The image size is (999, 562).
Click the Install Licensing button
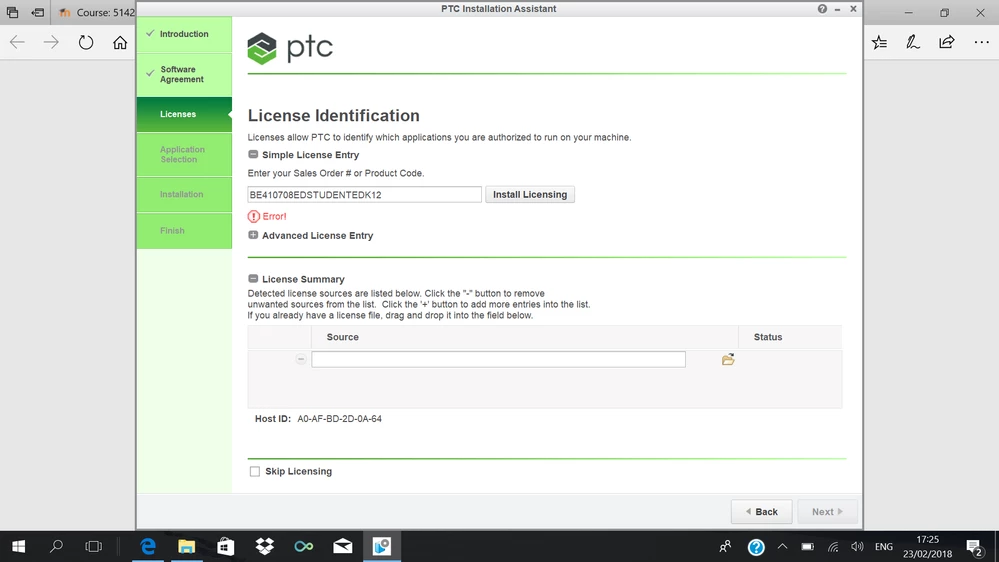coord(529,194)
